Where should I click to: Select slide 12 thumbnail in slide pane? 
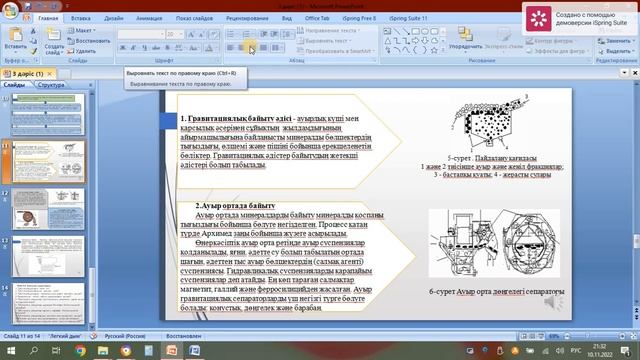click(x=48, y=209)
